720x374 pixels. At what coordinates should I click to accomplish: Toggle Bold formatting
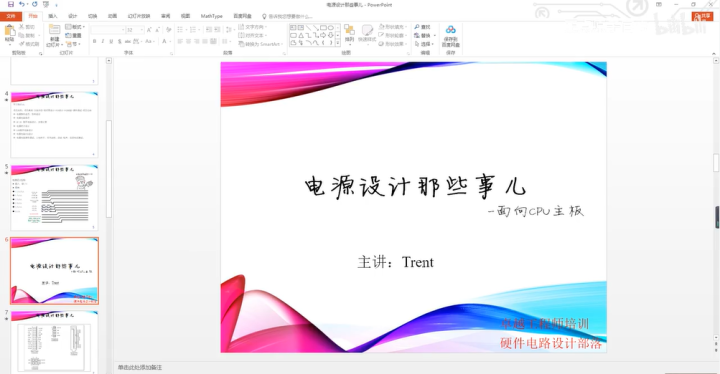click(x=95, y=41)
